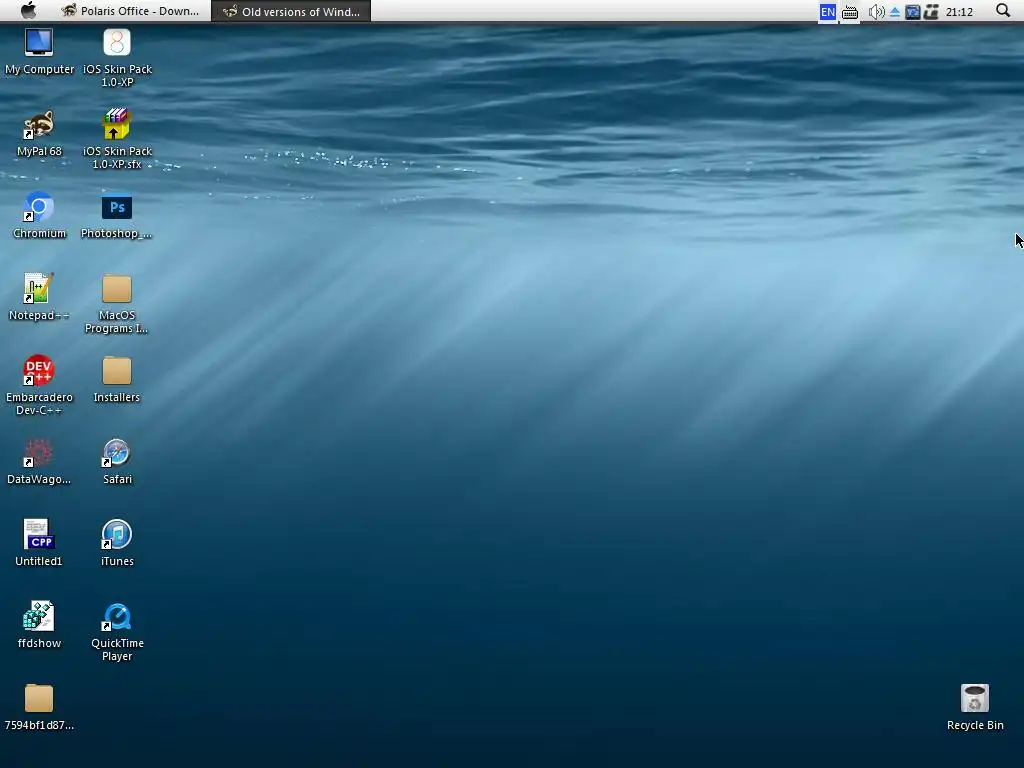Select the Recycle Bin icon
Screen dimensions: 1024x768
[975, 708]
